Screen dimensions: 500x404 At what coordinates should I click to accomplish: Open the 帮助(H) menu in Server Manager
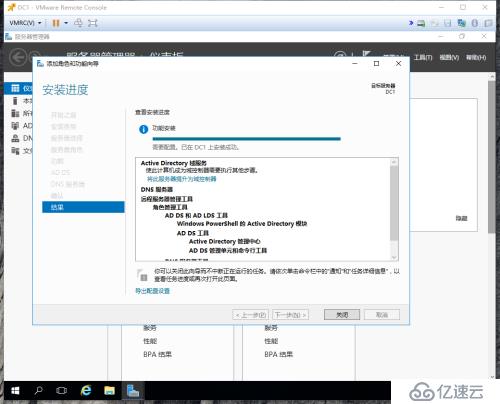[x=476, y=58]
